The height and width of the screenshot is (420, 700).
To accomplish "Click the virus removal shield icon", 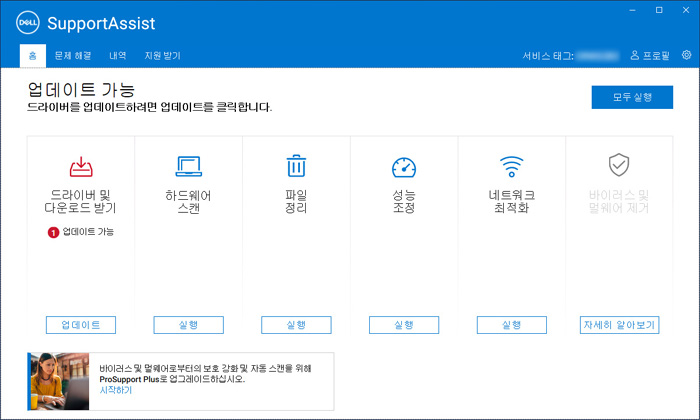I will click(619, 165).
